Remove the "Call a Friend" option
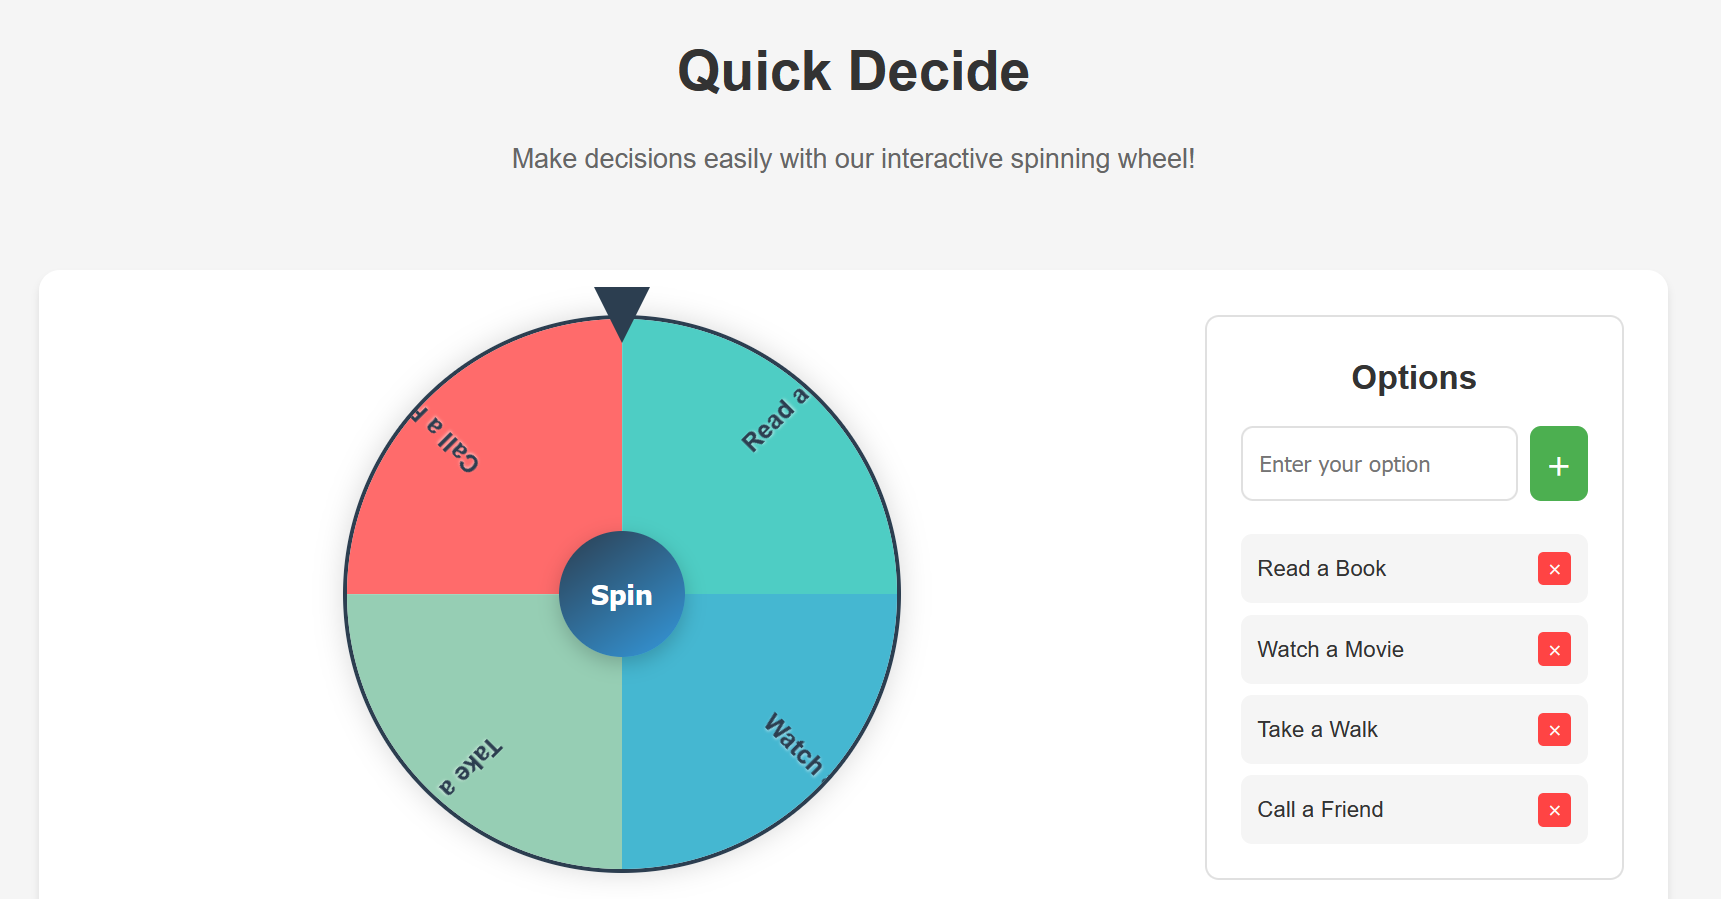The image size is (1721, 899). tap(1554, 810)
